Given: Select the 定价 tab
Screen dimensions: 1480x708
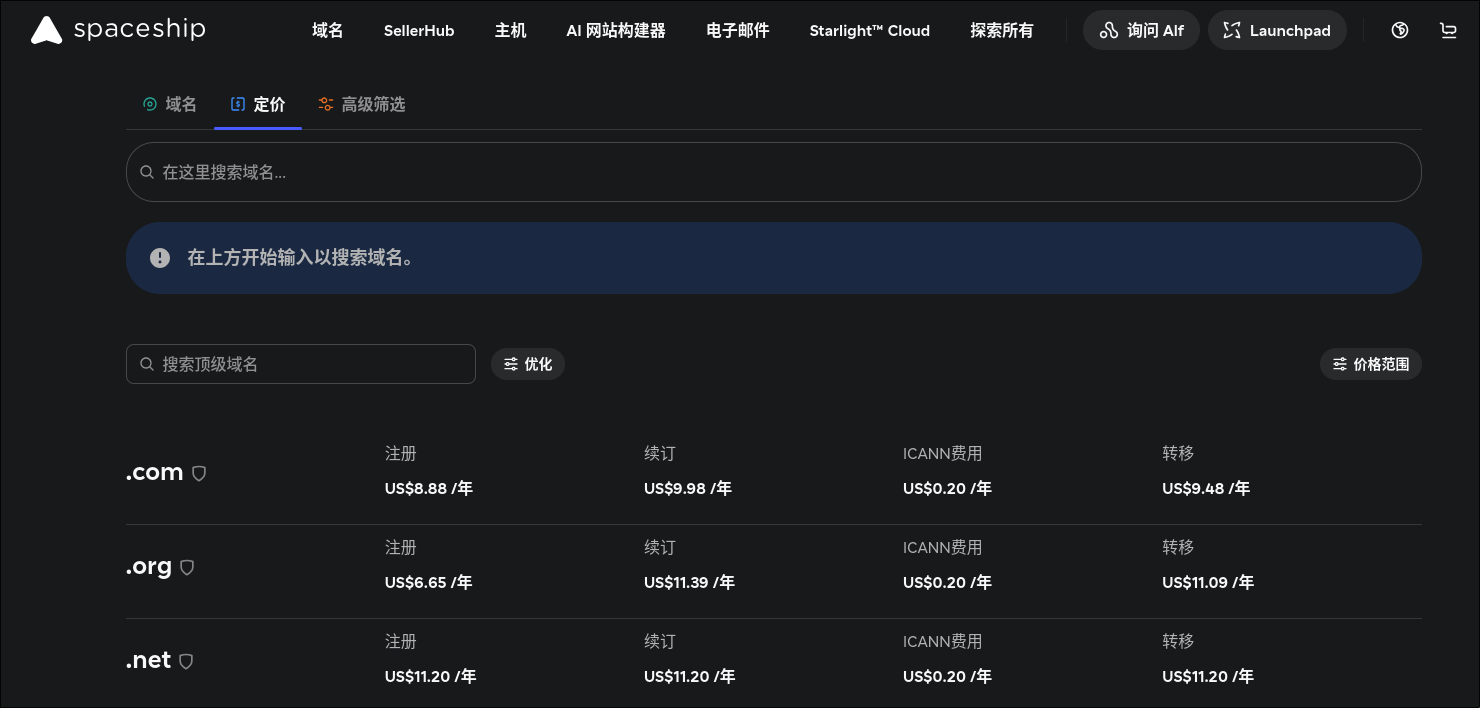Looking at the screenshot, I should [x=258, y=104].
